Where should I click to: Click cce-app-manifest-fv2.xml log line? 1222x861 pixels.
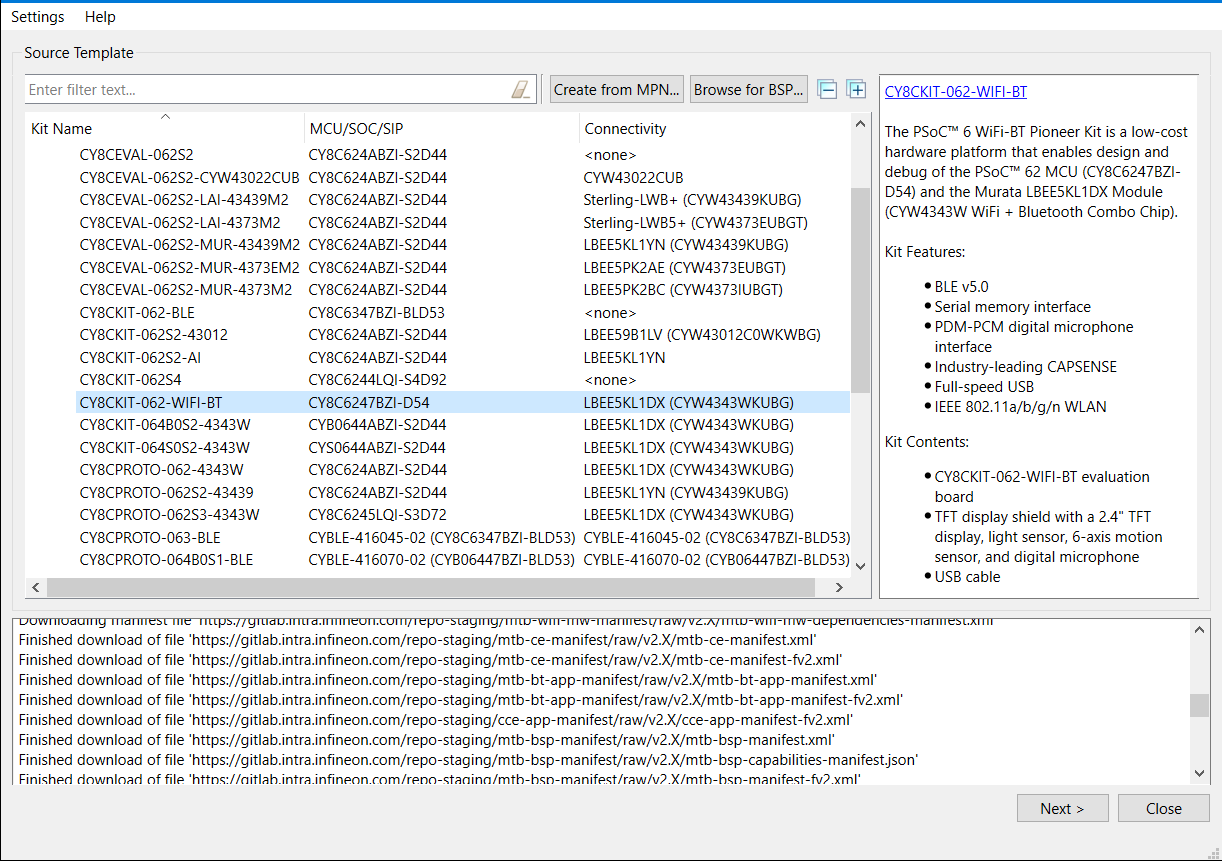tap(436, 720)
